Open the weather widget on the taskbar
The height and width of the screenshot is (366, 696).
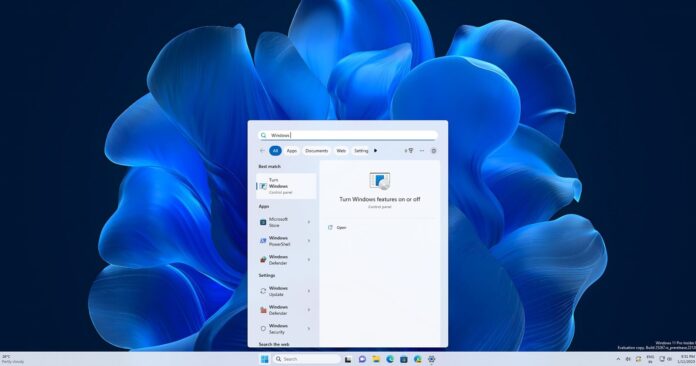coord(12,359)
